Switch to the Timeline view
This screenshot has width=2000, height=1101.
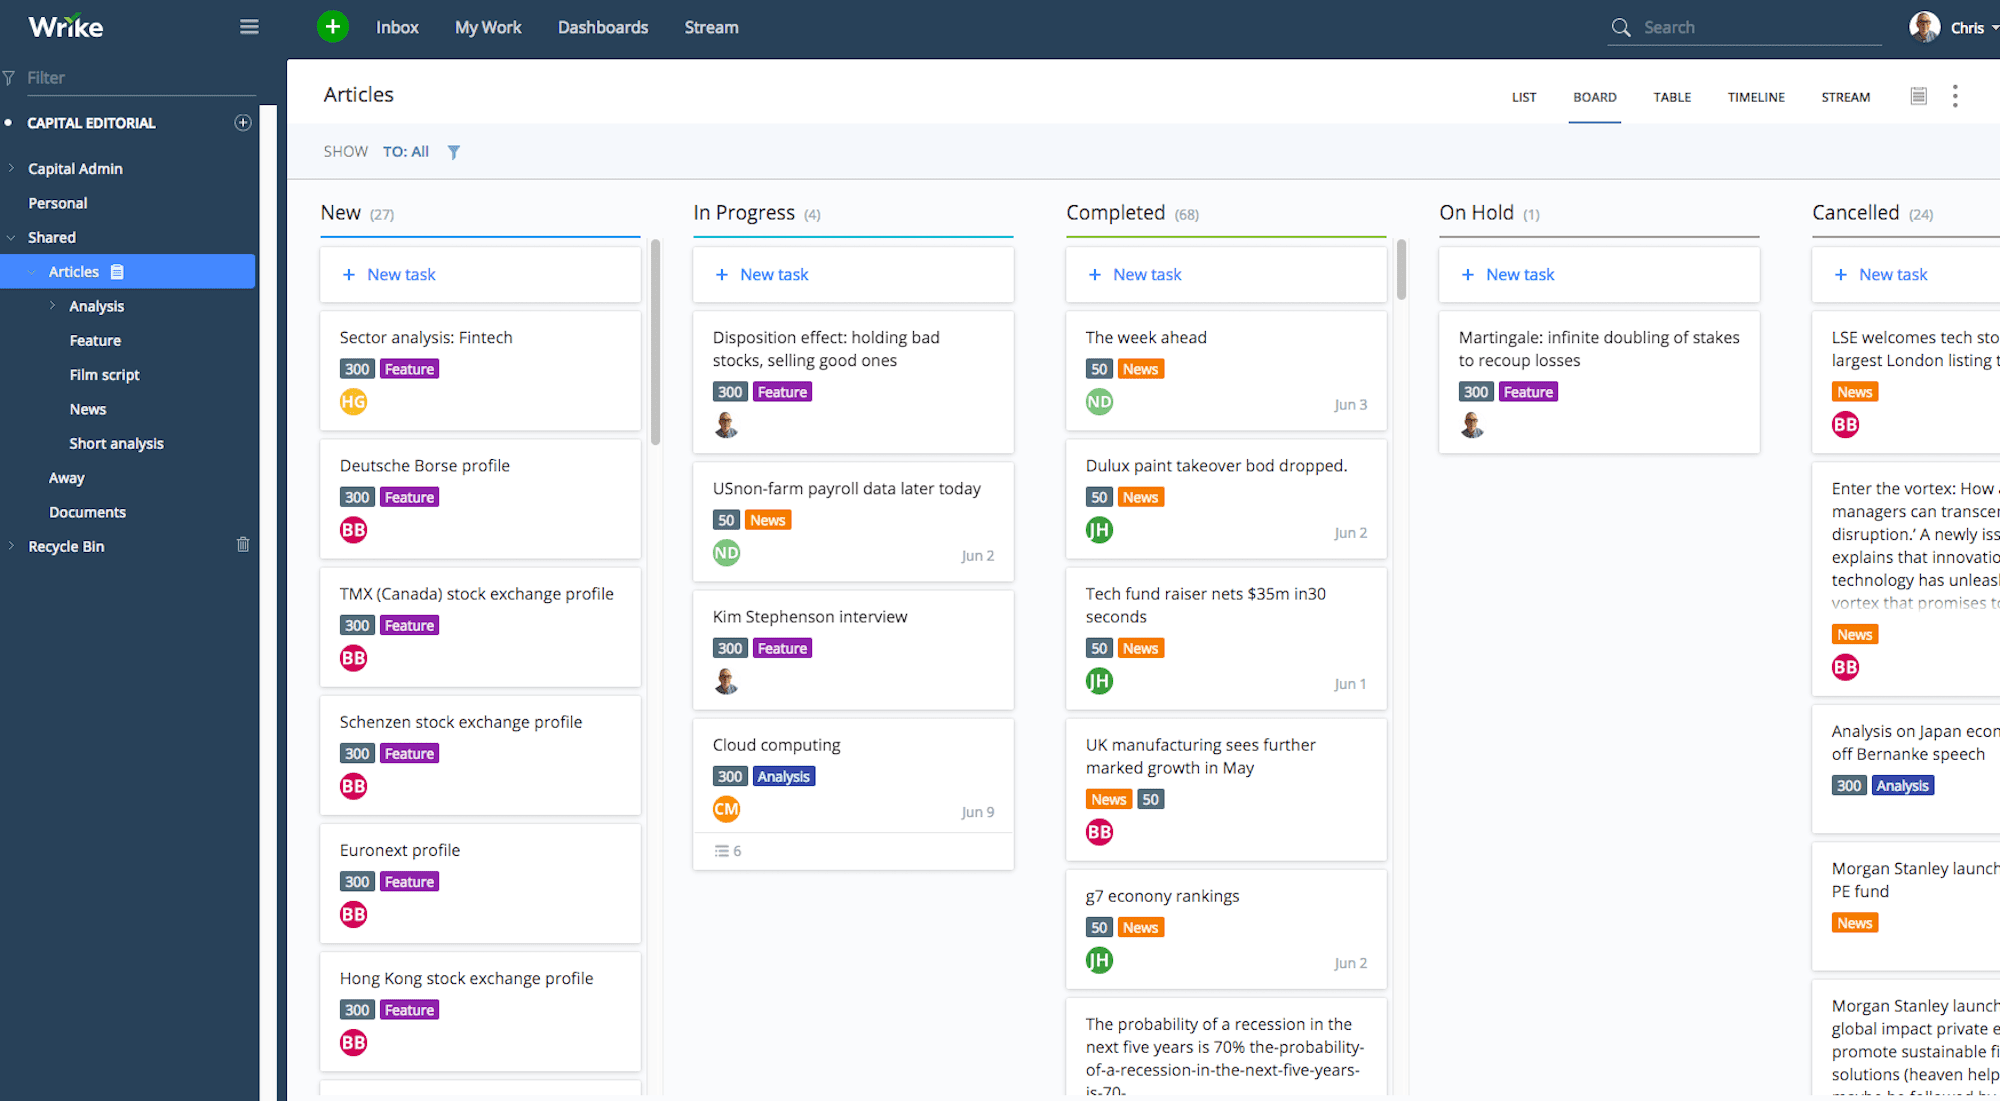click(1756, 96)
